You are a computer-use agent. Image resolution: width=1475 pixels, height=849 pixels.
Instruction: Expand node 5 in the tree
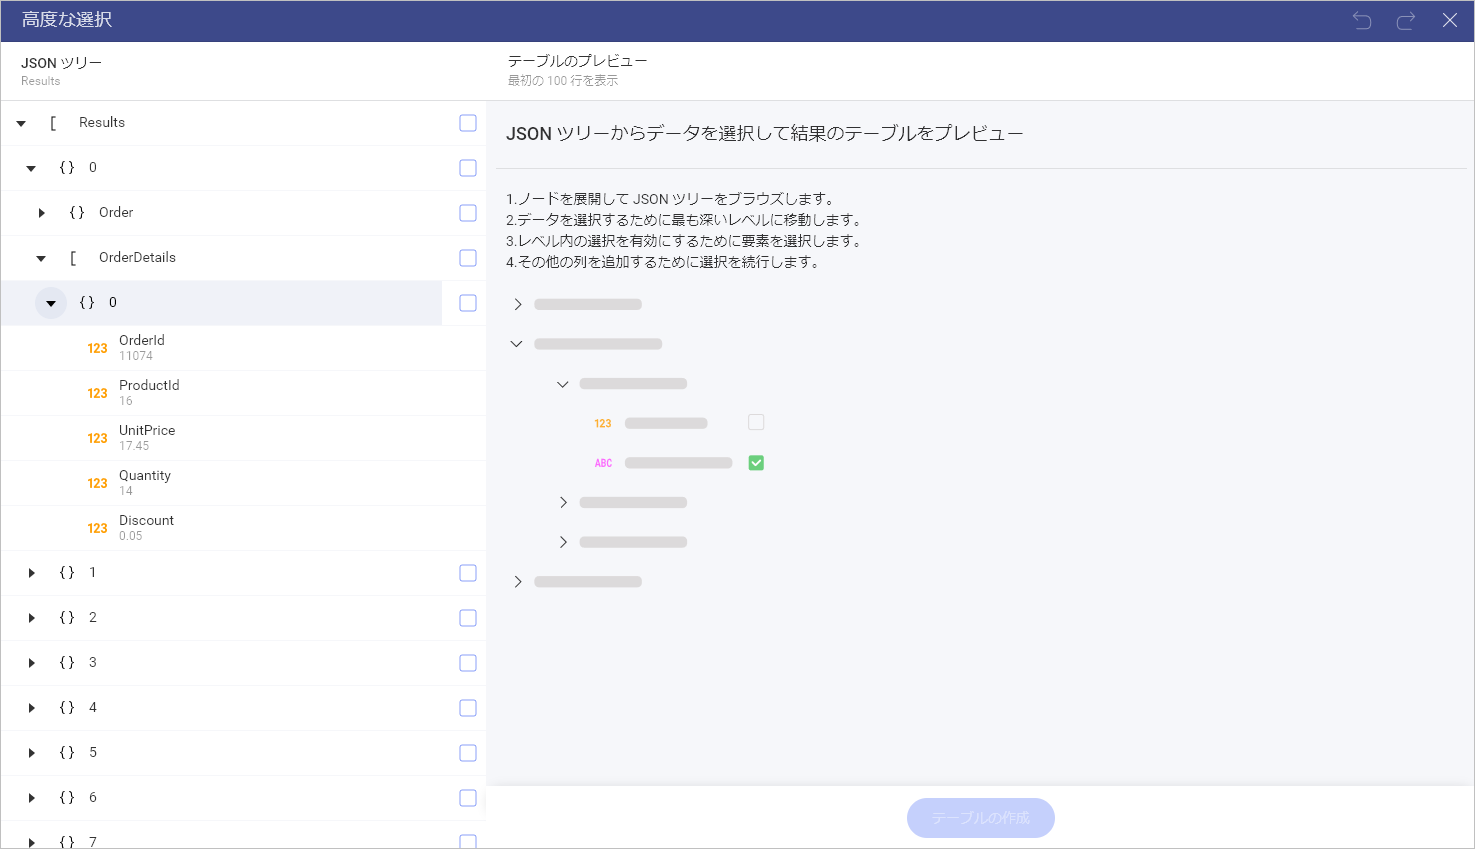click(31, 753)
